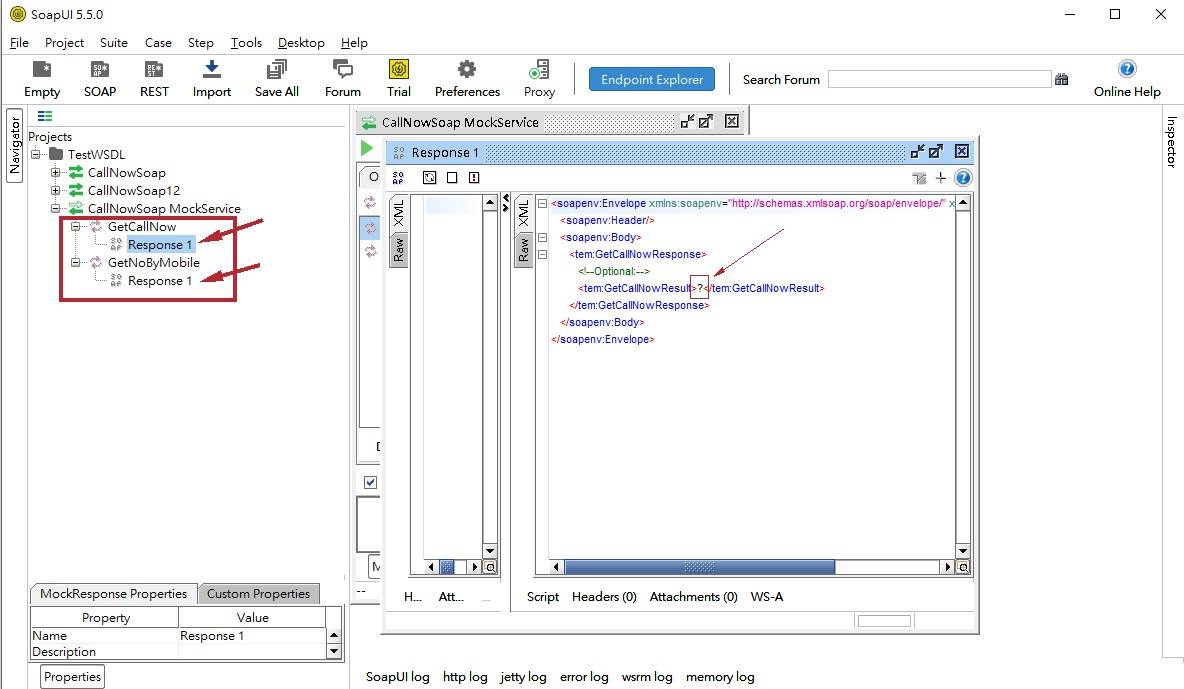Image resolution: width=1184 pixels, height=689 pixels.
Task: Open the Tools menu
Action: tap(246, 42)
